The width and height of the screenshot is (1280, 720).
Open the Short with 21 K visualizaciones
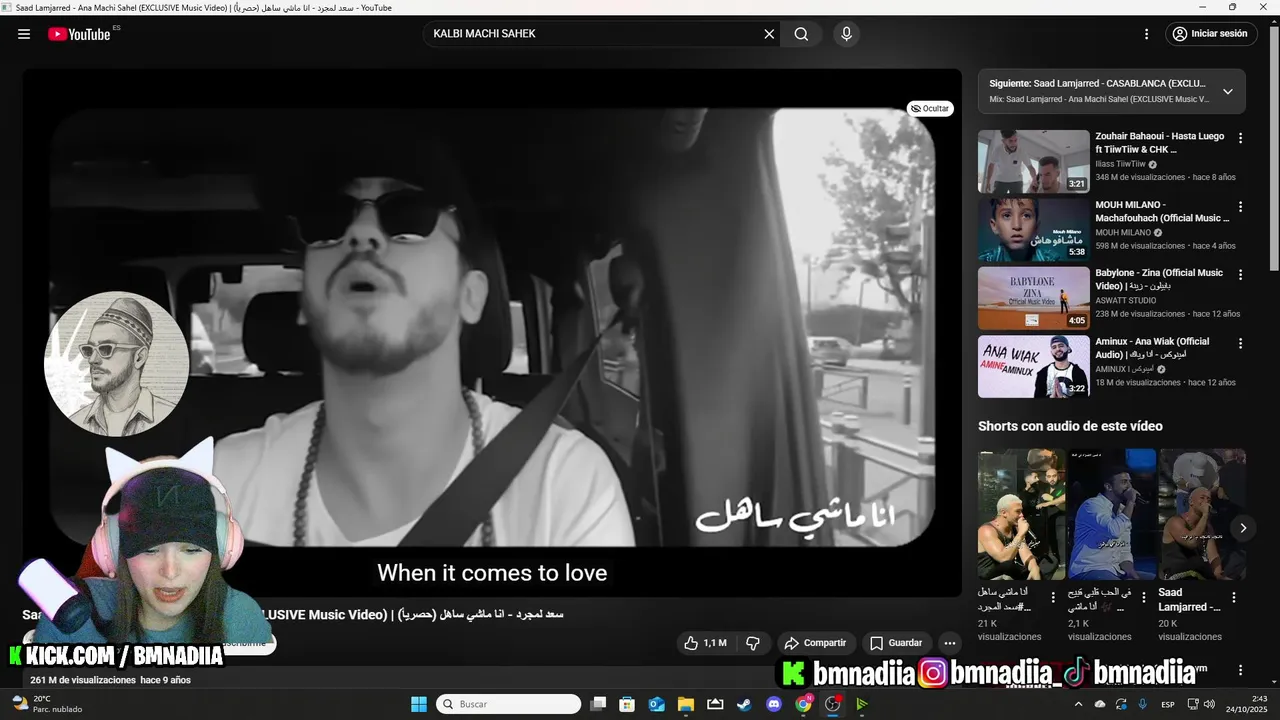tap(1021, 514)
